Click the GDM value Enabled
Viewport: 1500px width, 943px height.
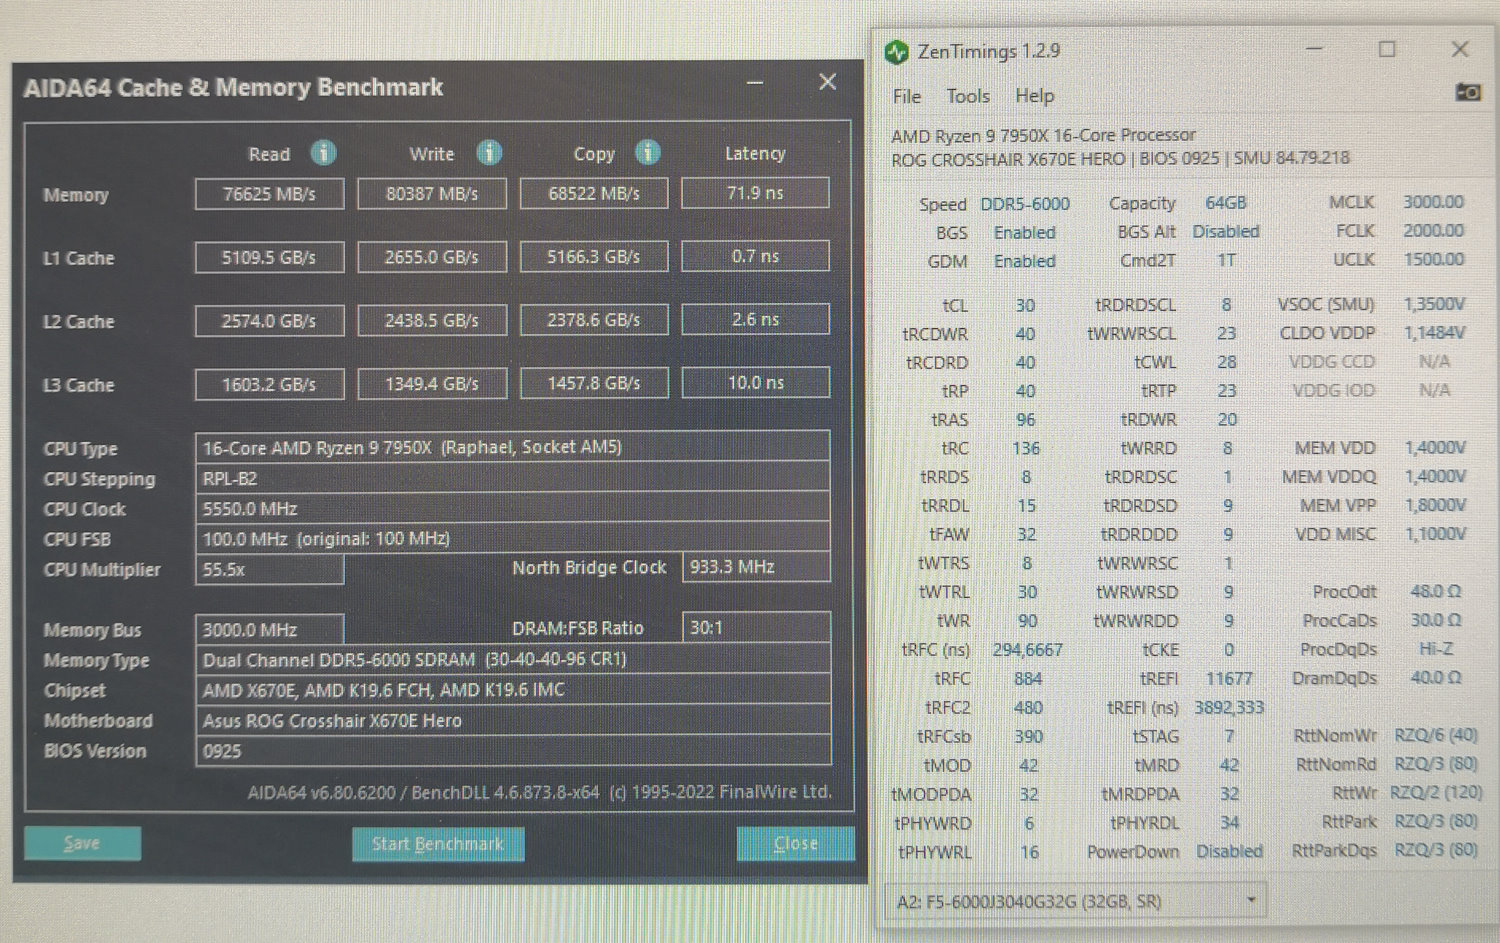(1025, 261)
